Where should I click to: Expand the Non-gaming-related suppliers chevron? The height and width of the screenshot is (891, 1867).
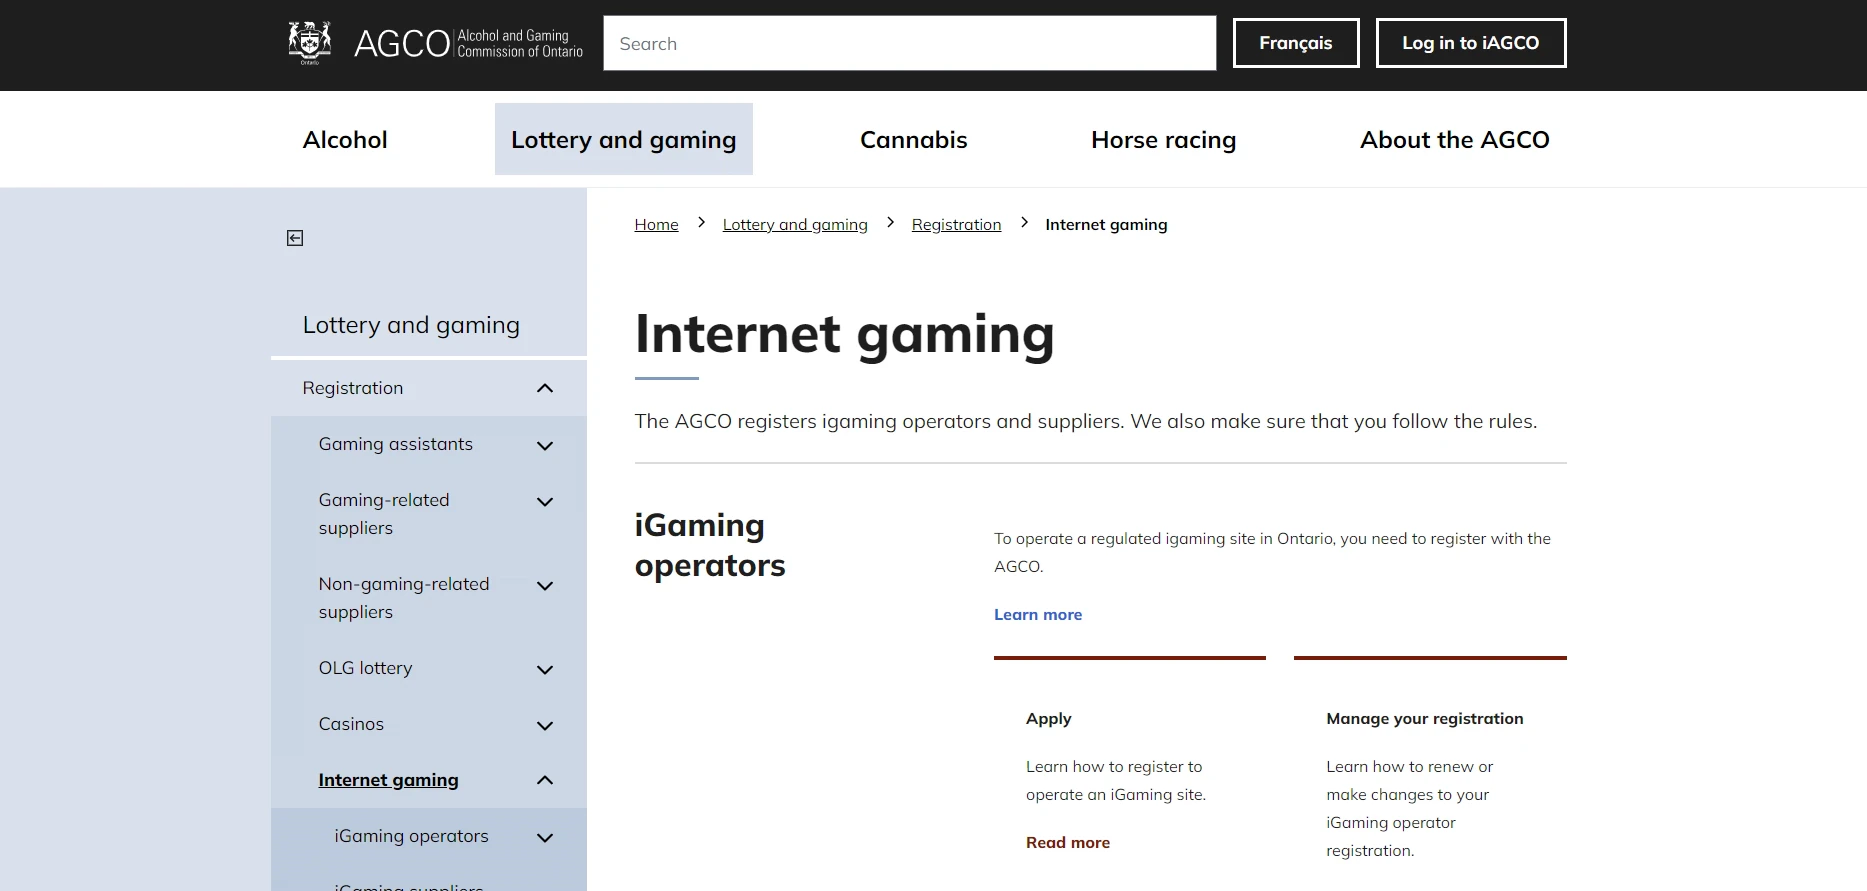(545, 585)
